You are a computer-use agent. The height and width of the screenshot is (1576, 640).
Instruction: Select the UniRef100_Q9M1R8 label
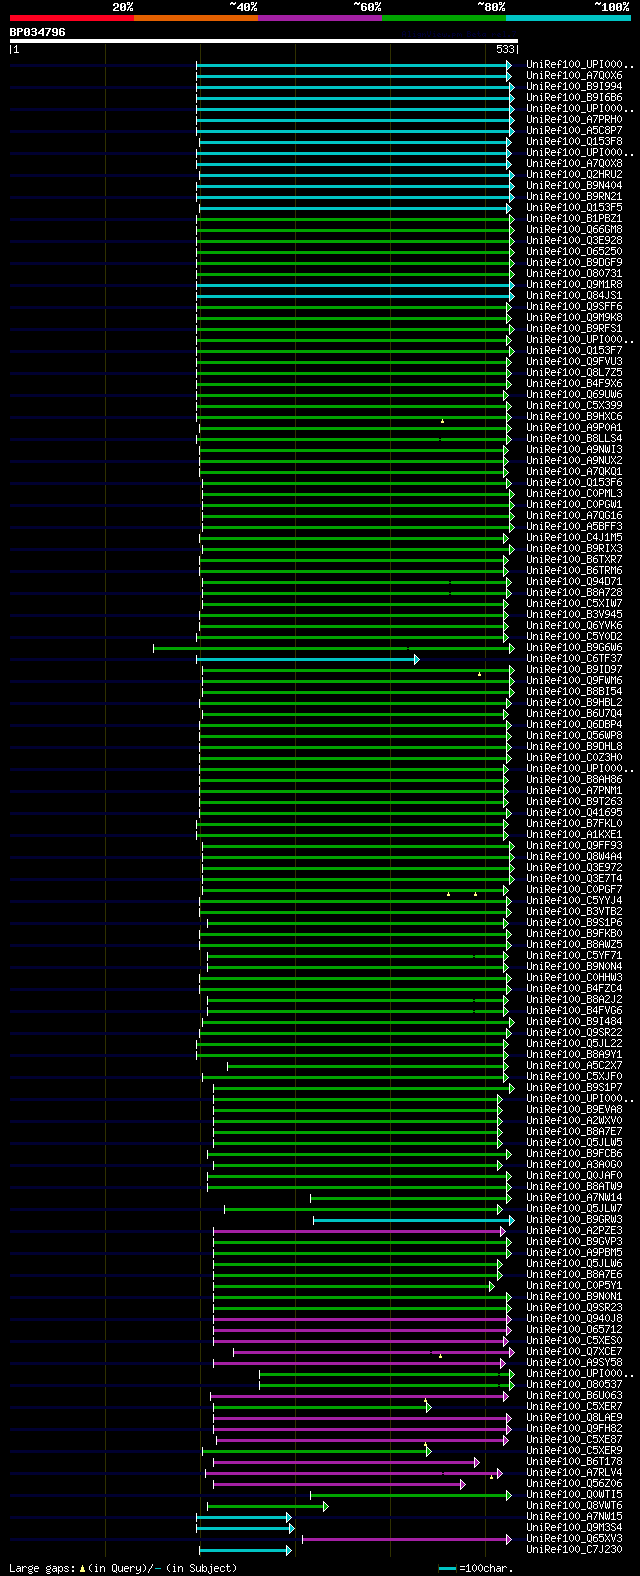click(574, 285)
